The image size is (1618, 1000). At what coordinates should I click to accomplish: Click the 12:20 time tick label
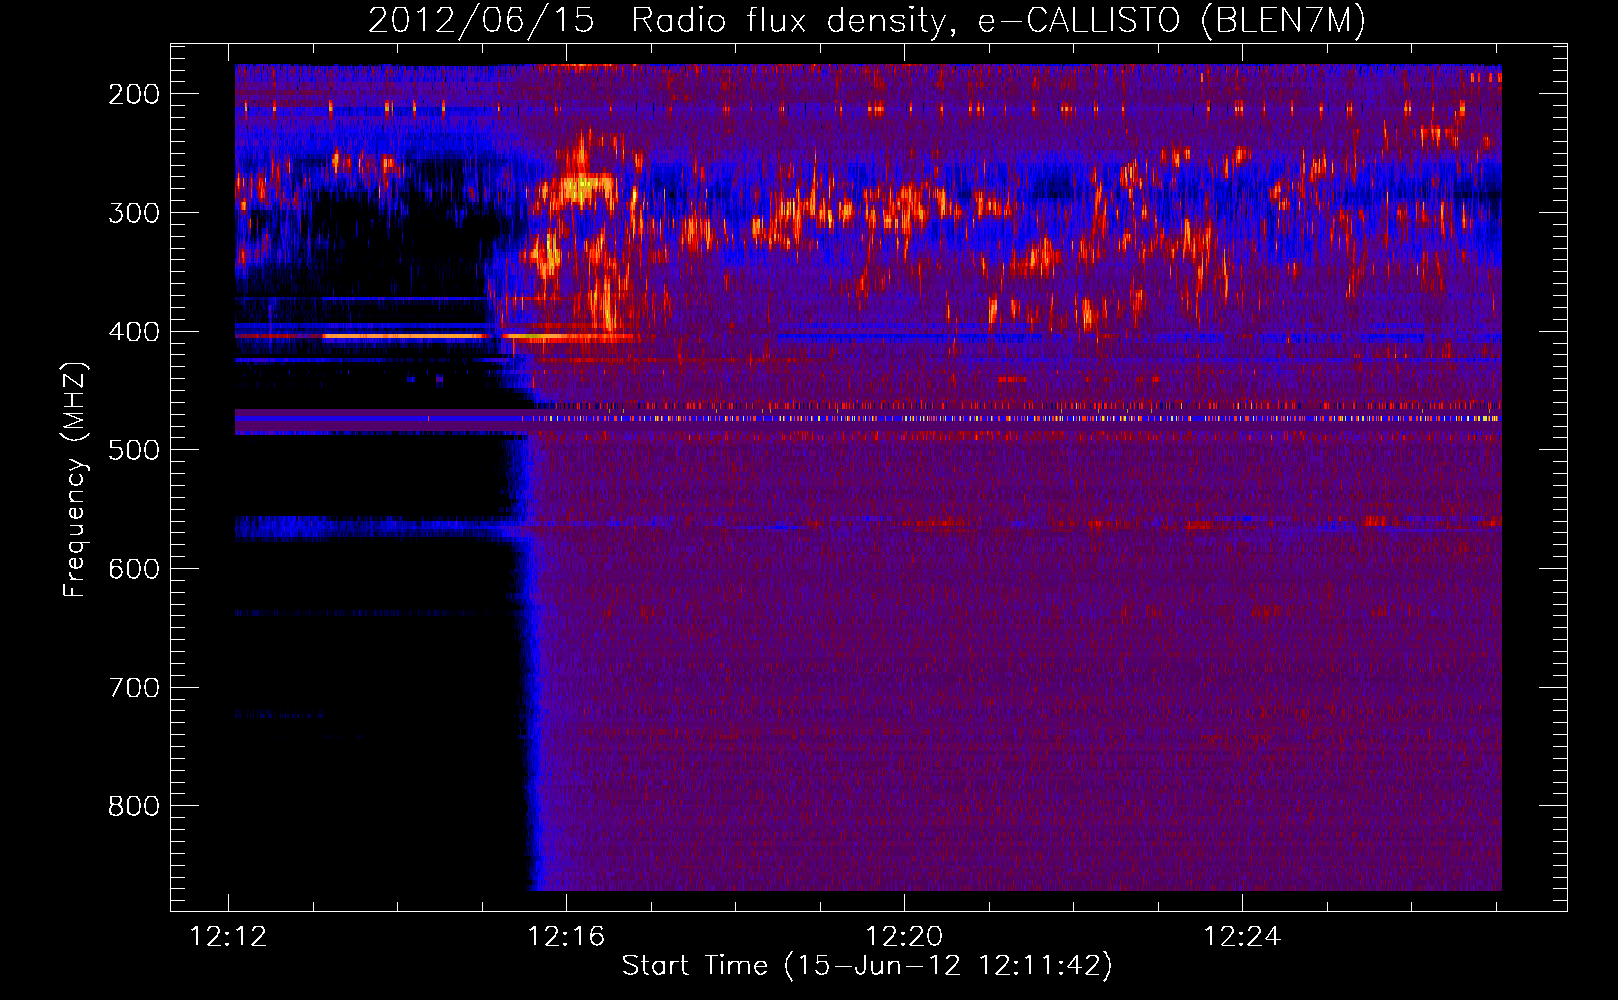(904, 937)
